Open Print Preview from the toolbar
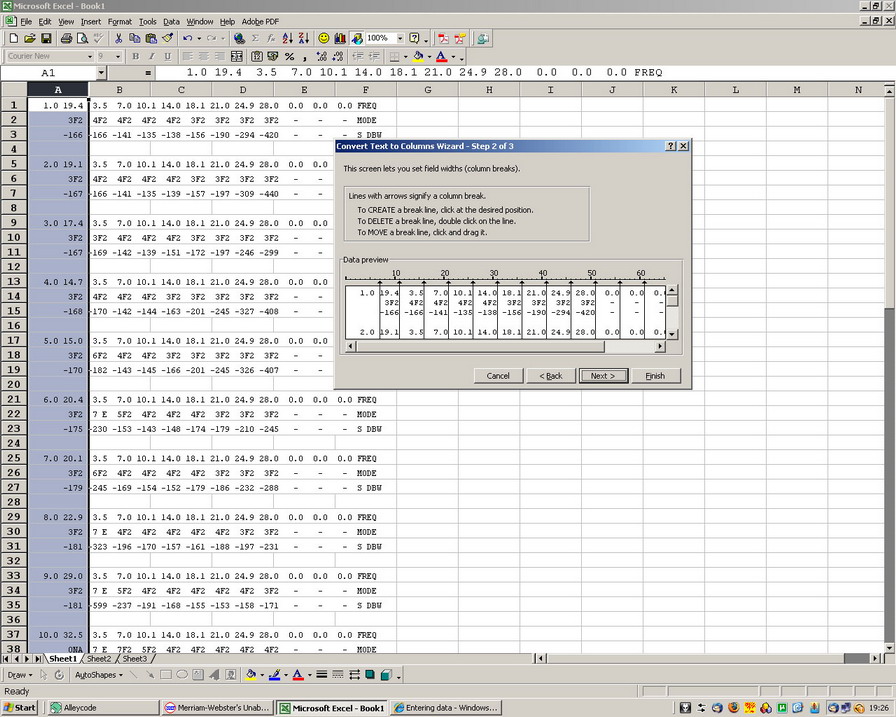Screen dimensions: 896x717 [x=82, y=38]
